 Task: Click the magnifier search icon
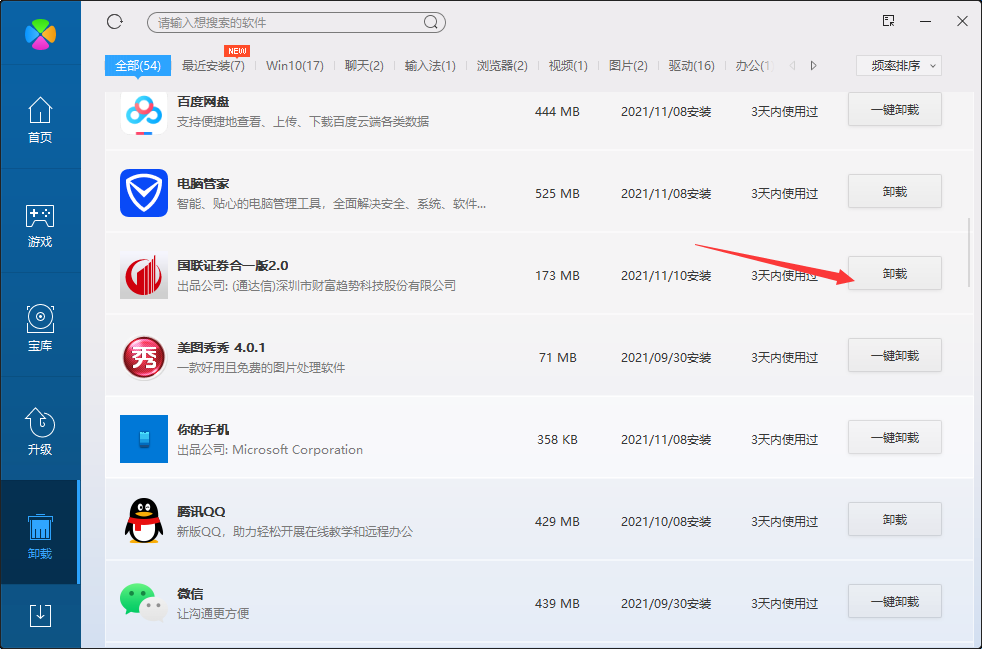(431, 23)
